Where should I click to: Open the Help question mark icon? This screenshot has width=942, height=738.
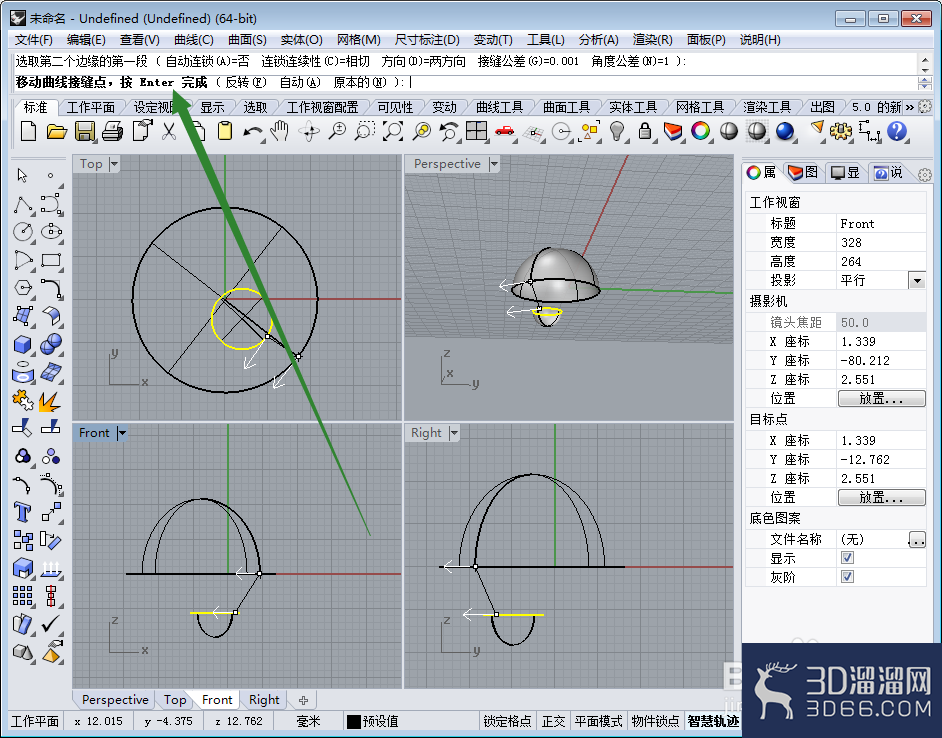point(896,131)
